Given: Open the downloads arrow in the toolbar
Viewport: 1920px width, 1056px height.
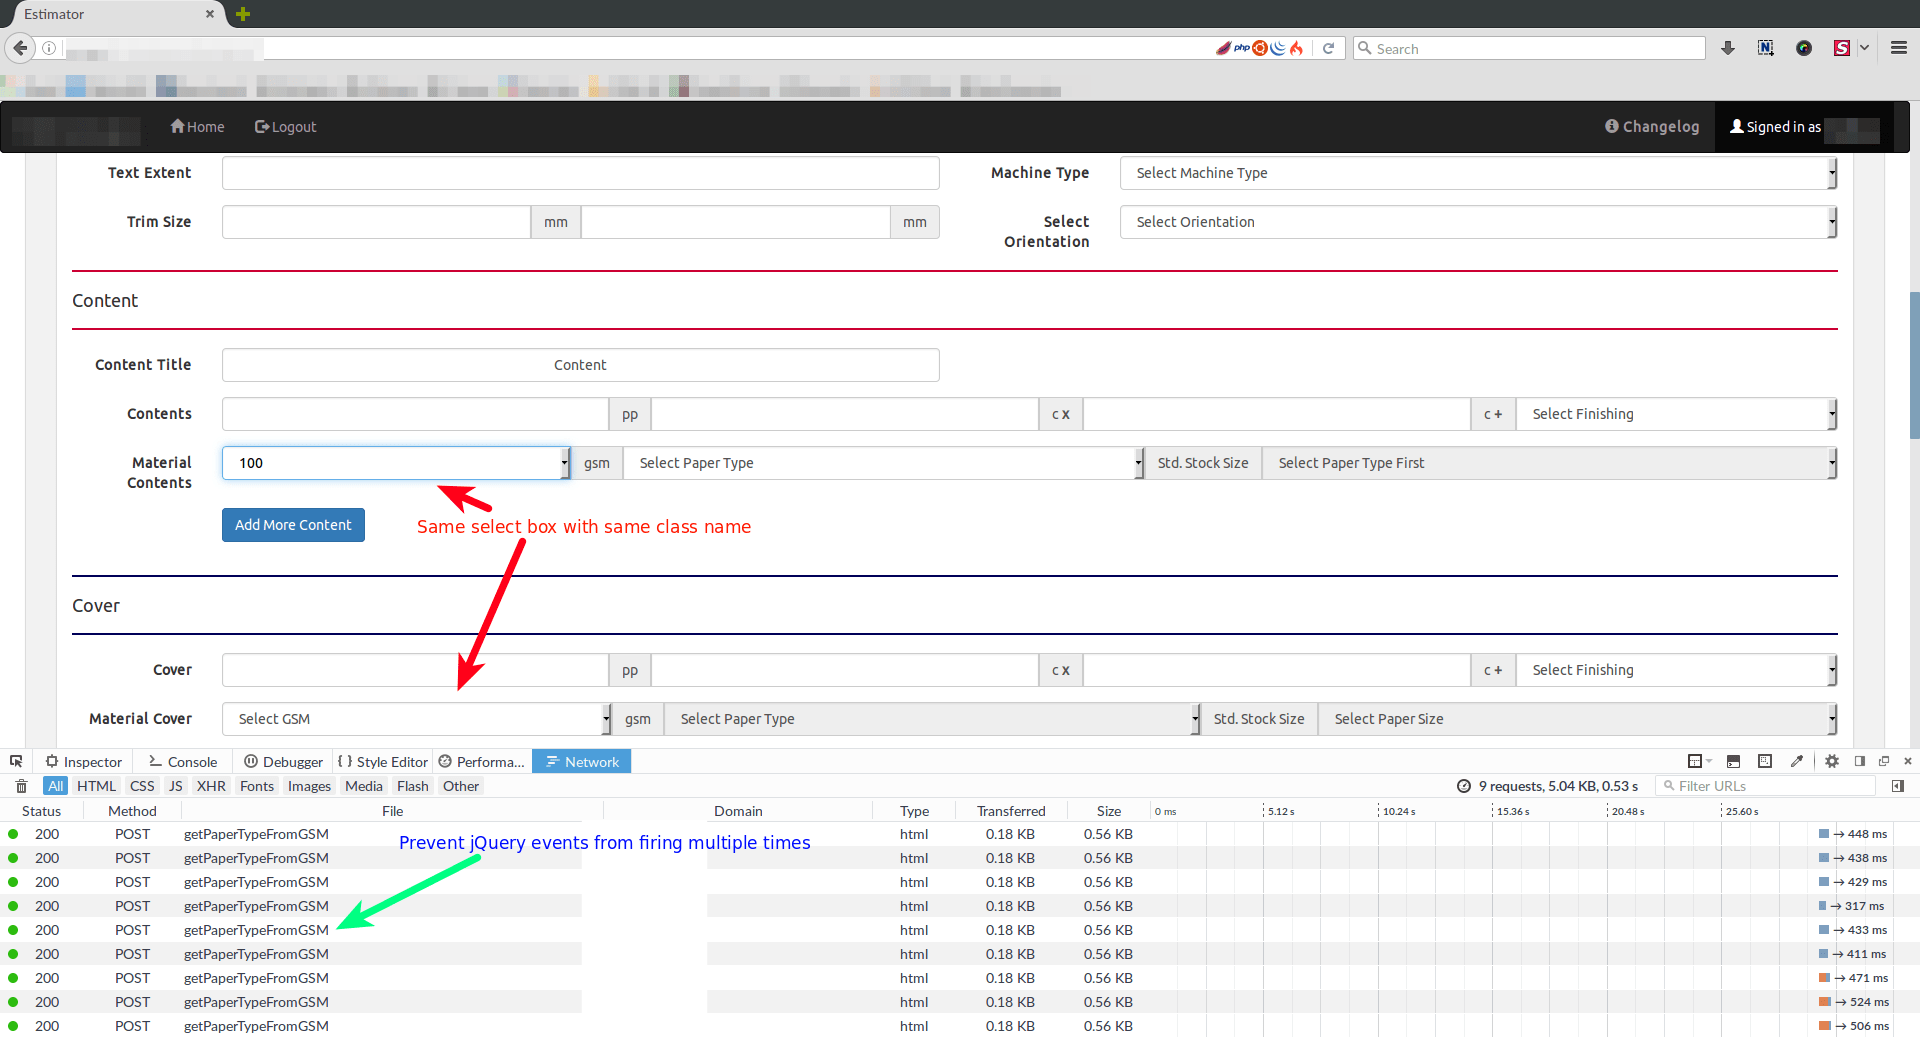Looking at the screenshot, I should click(1728, 47).
